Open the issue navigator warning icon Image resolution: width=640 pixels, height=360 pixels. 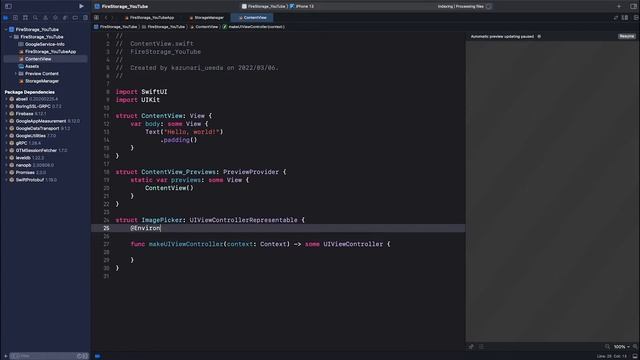coord(45,18)
